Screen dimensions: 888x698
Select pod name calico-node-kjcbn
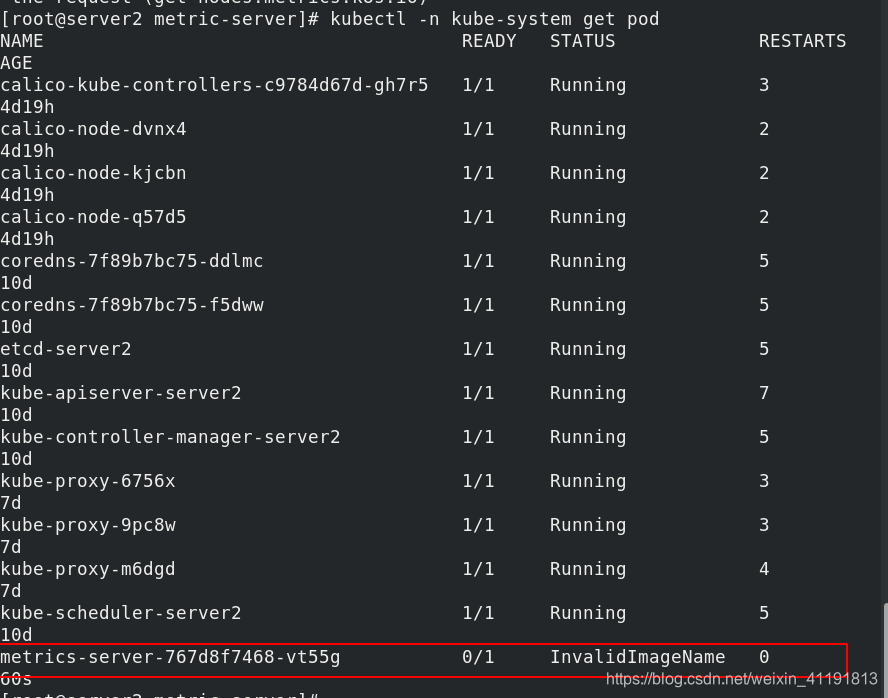coord(93,174)
